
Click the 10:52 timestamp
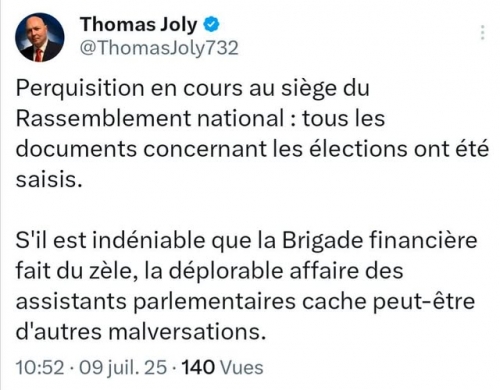pyautogui.click(x=40, y=367)
